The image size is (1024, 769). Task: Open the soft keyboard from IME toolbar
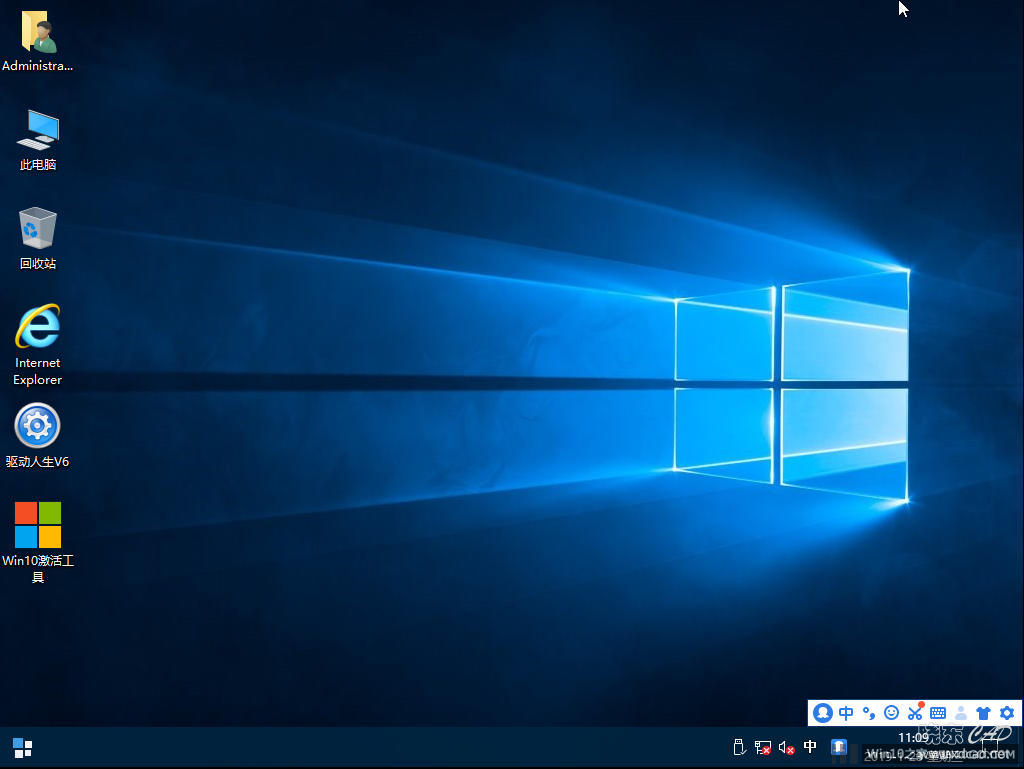click(x=938, y=713)
